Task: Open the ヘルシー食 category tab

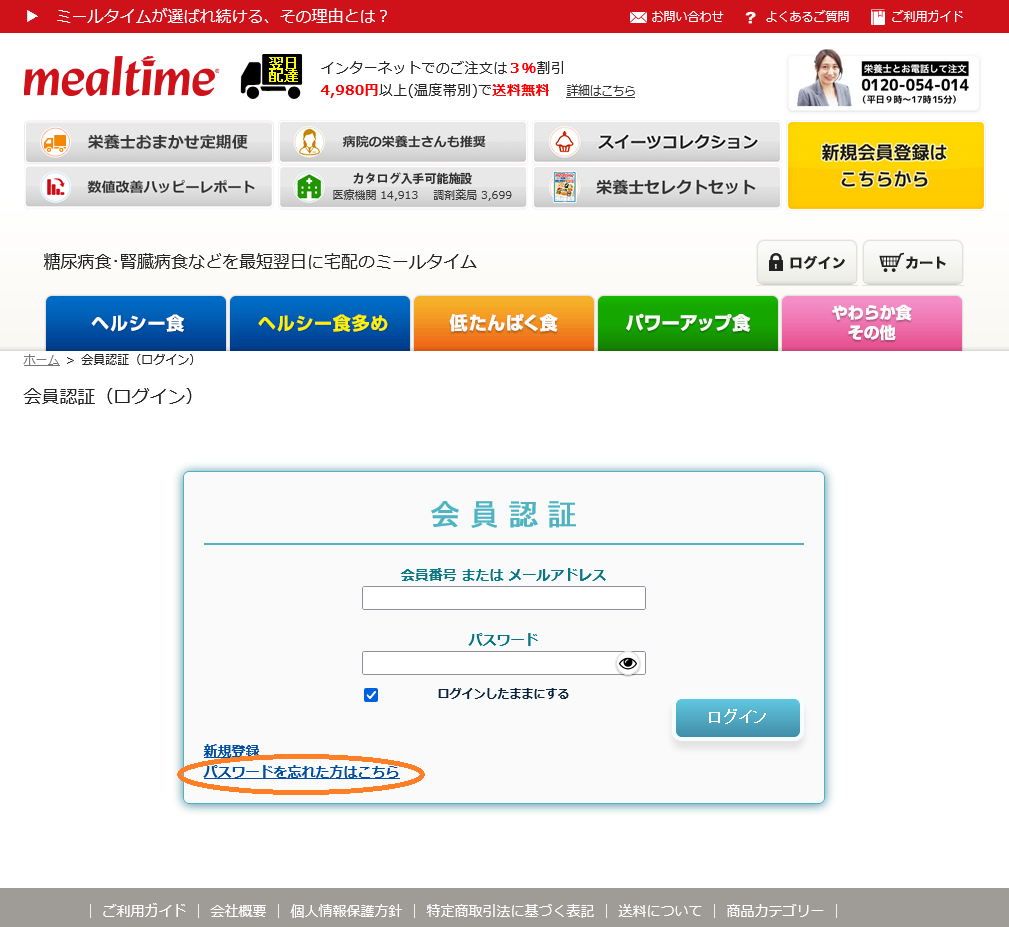Action: click(x=136, y=323)
